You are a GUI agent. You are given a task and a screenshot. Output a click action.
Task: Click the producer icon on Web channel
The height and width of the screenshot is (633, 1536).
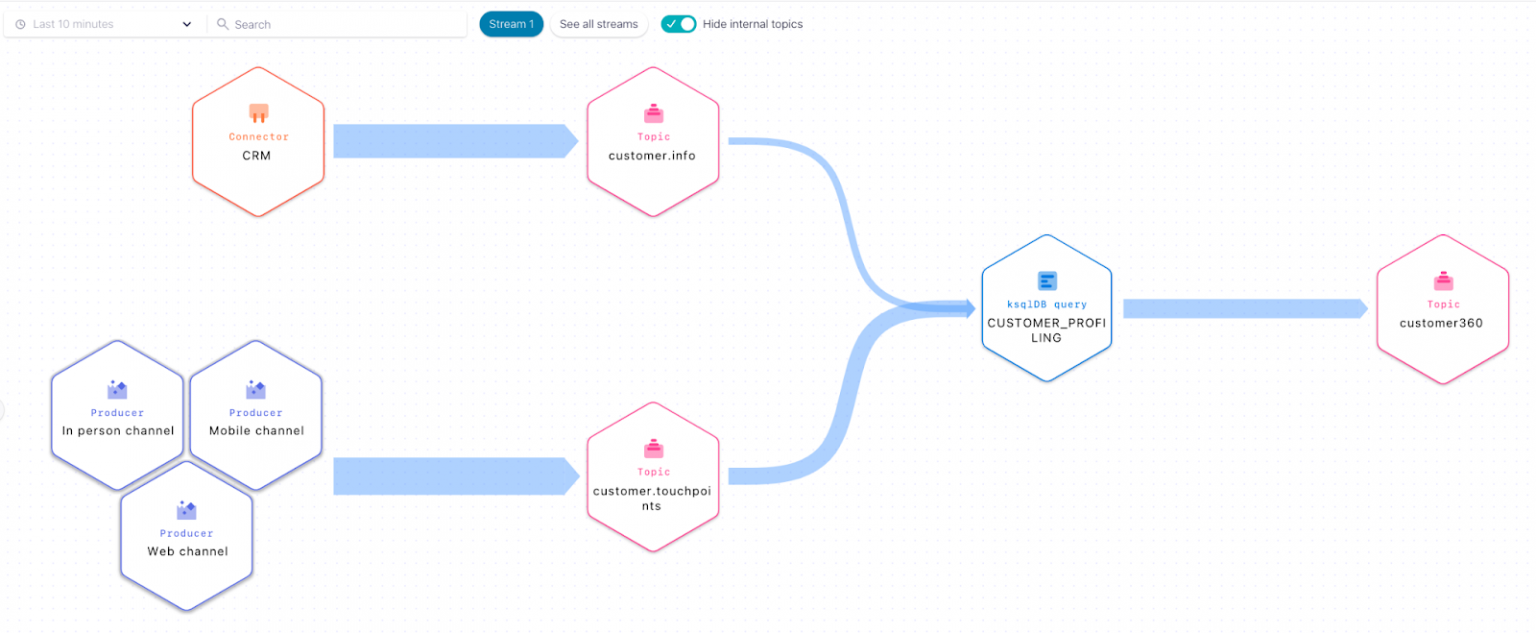point(186,509)
